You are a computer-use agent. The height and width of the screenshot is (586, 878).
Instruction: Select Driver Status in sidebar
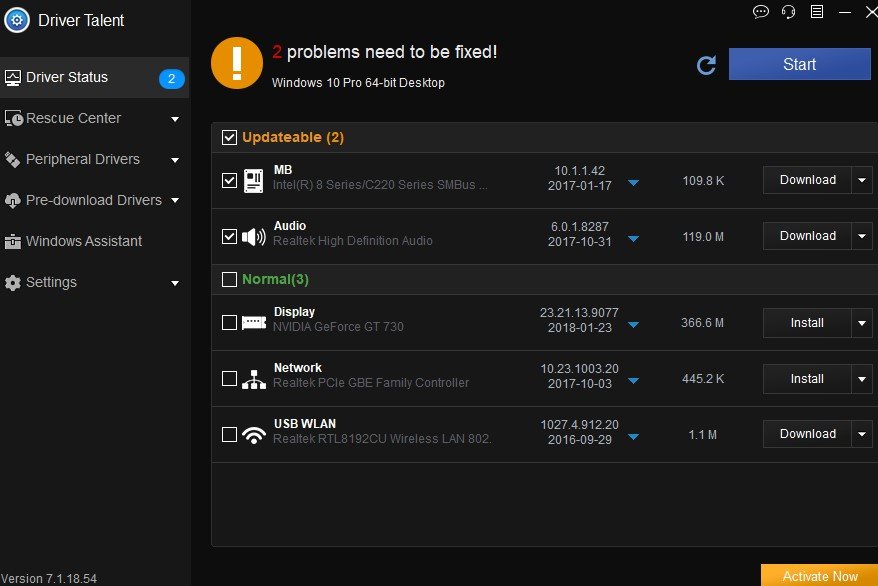click(x=94, y=78)
